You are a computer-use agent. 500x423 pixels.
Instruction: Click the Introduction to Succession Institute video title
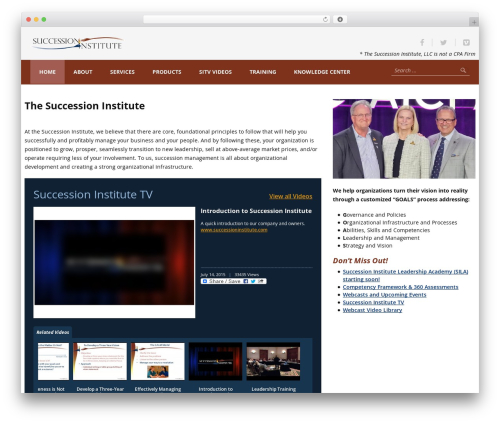256,211
